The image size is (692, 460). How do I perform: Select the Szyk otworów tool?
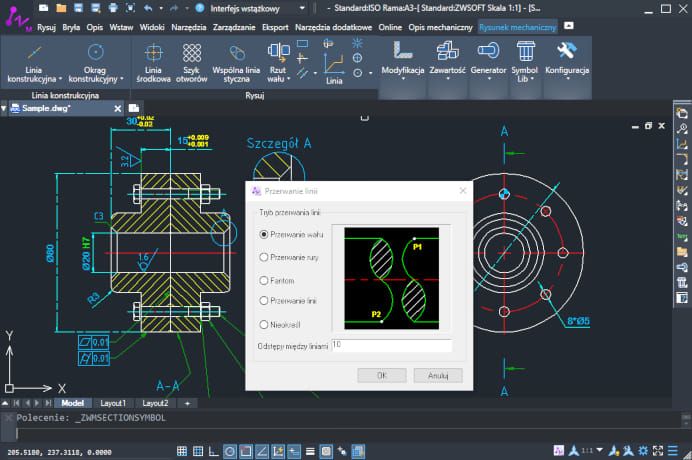(x=192, y=53)
